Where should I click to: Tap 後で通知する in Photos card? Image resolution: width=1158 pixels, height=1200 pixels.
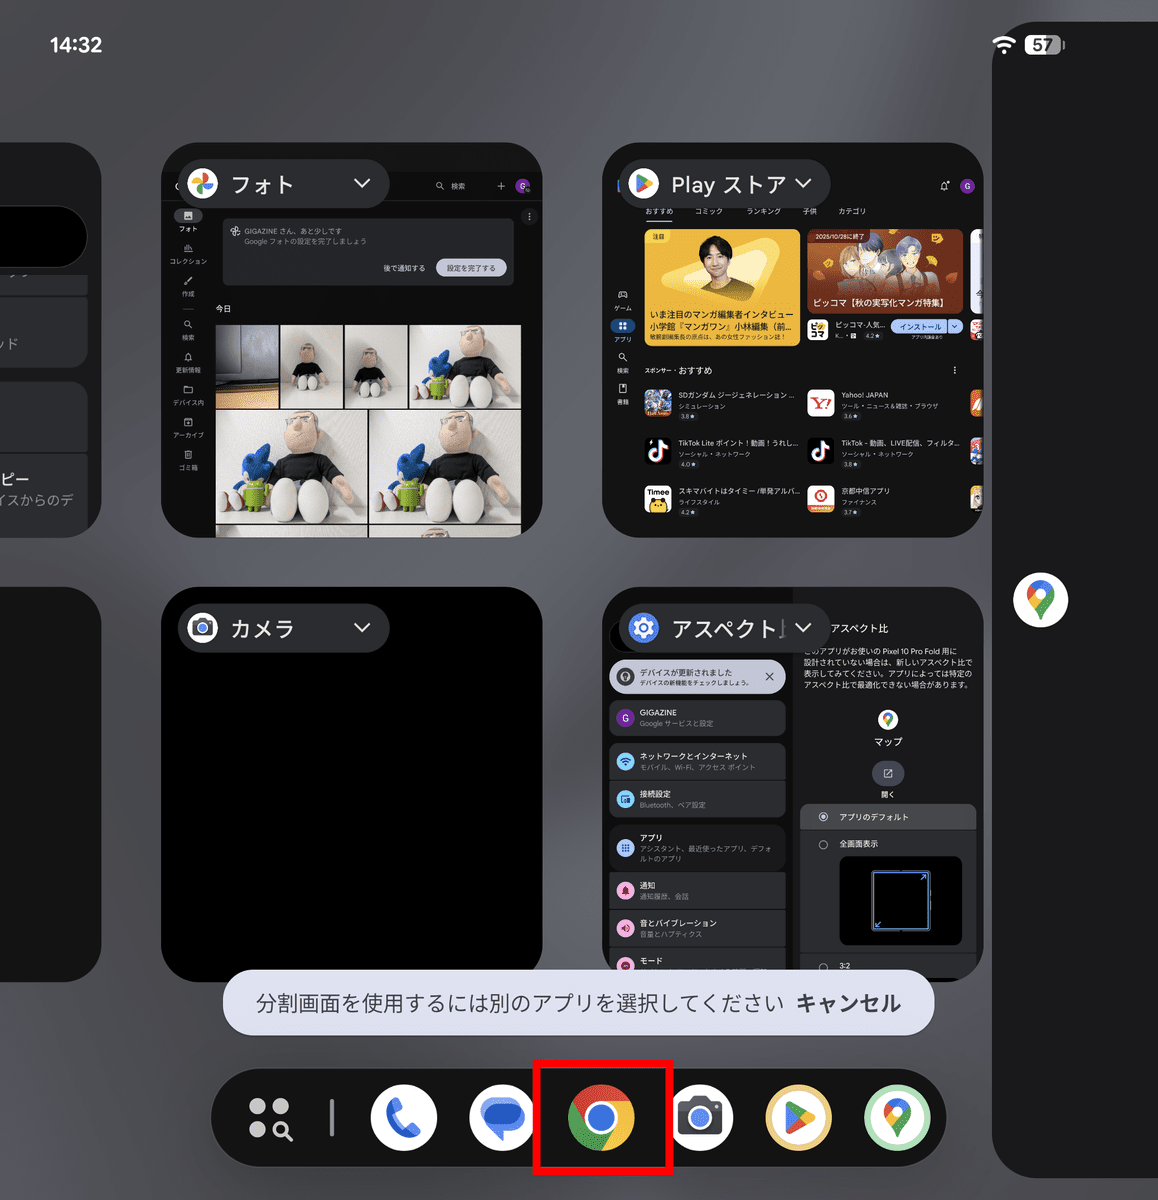point(404,268)
